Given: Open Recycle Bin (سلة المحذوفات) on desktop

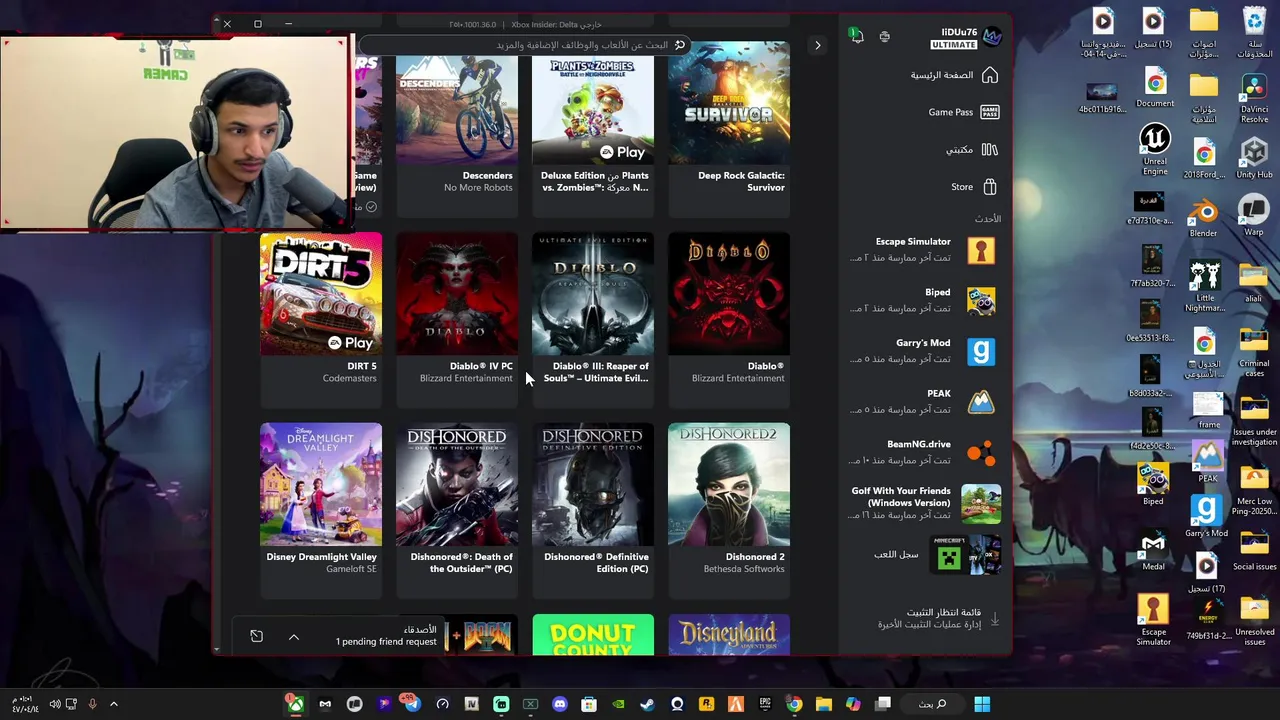Looking at the screenshot, I should tap(1254, 32).
